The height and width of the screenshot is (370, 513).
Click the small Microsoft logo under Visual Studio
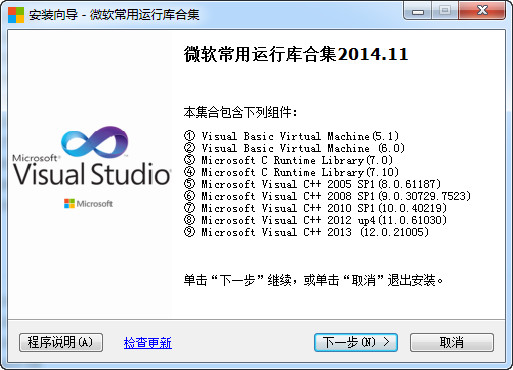(88, 203)
